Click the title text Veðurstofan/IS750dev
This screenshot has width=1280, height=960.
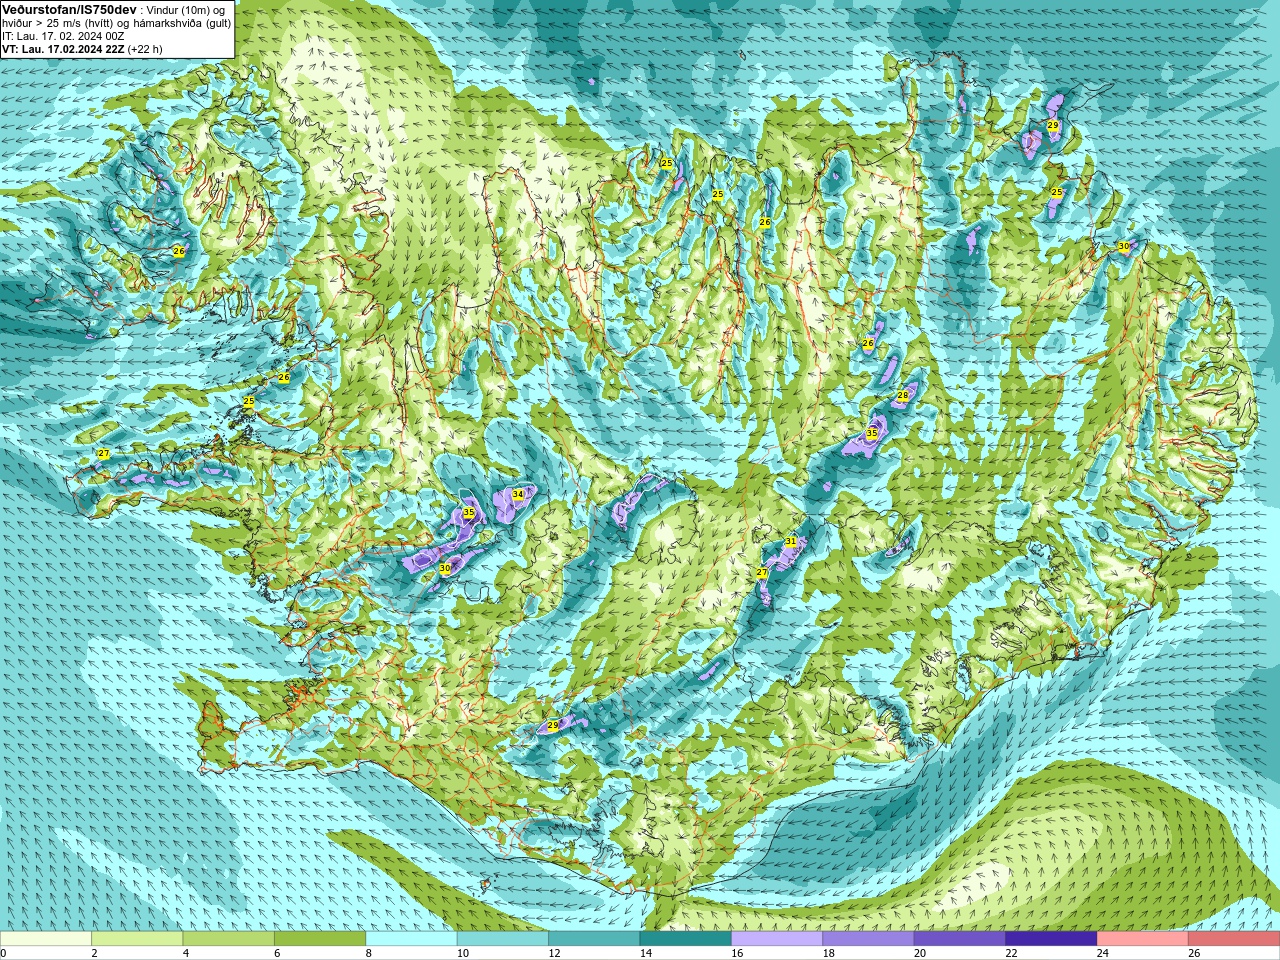69,9
